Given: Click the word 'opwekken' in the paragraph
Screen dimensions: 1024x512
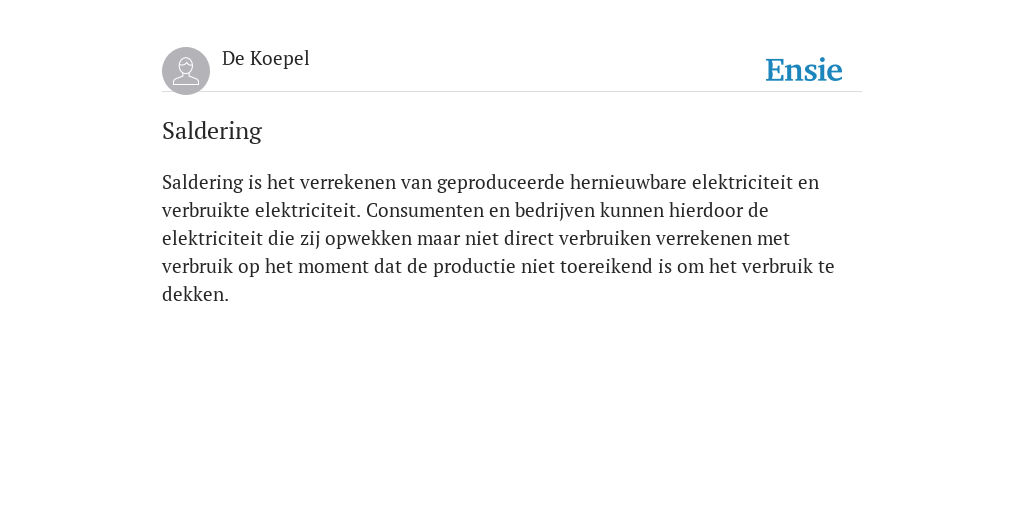Looking at the screenshot, I should pyautogui.click(x=368, y=238).
